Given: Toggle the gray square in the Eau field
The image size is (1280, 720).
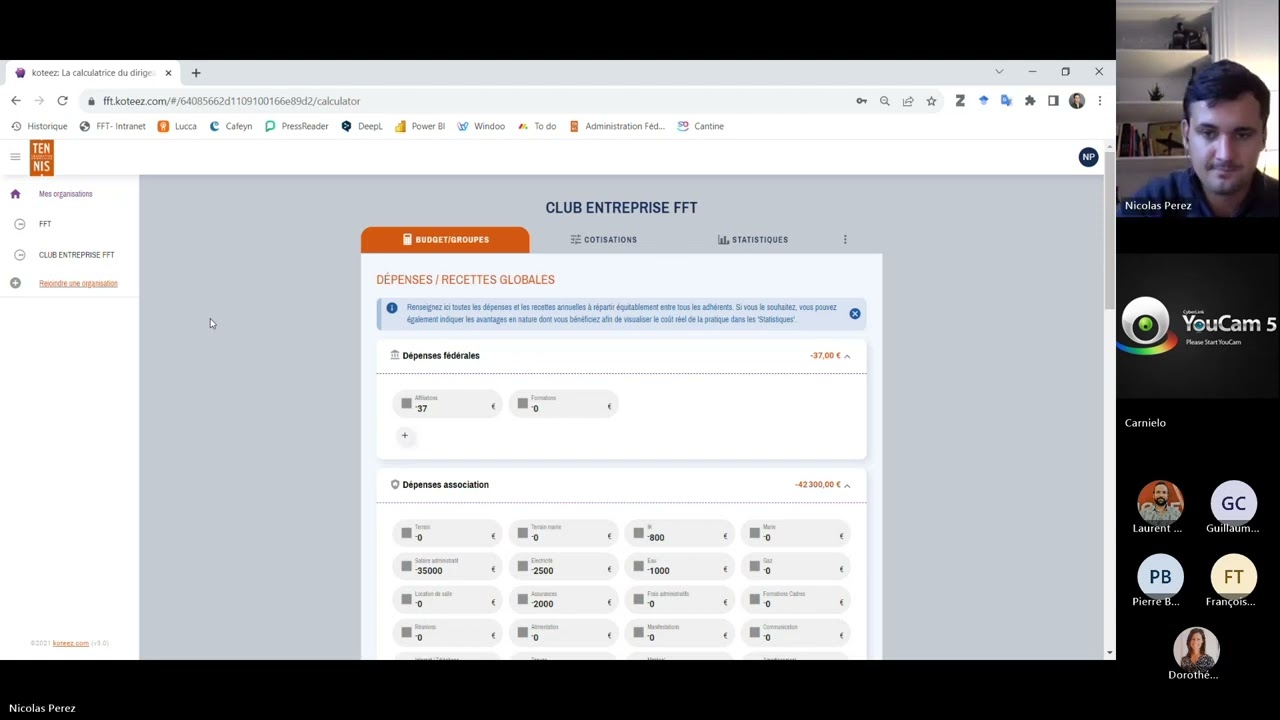Looking at the screenshot, I should coord(638,566).
